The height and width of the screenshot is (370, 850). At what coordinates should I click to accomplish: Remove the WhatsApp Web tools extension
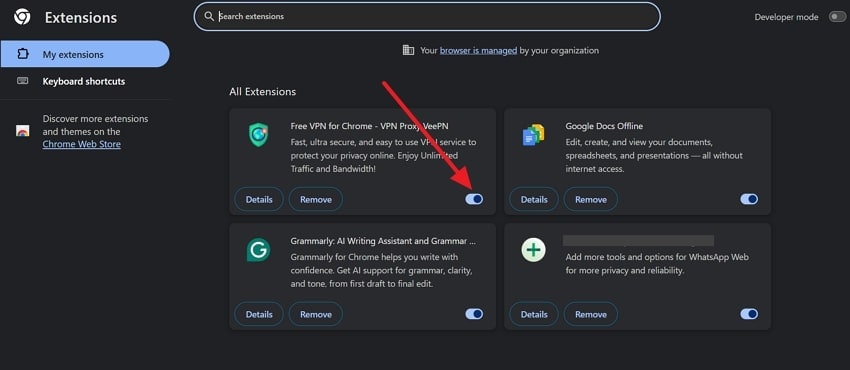click(591, 314)
